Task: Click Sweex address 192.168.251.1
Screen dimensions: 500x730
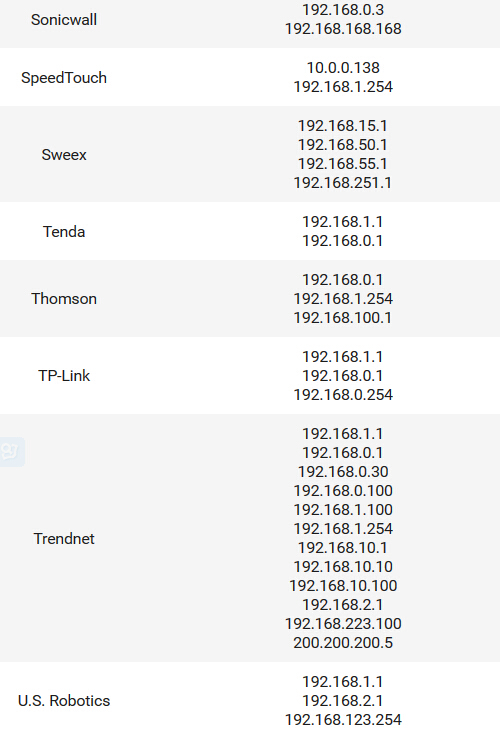Action: pyautogui.click(x=343, y=182)
